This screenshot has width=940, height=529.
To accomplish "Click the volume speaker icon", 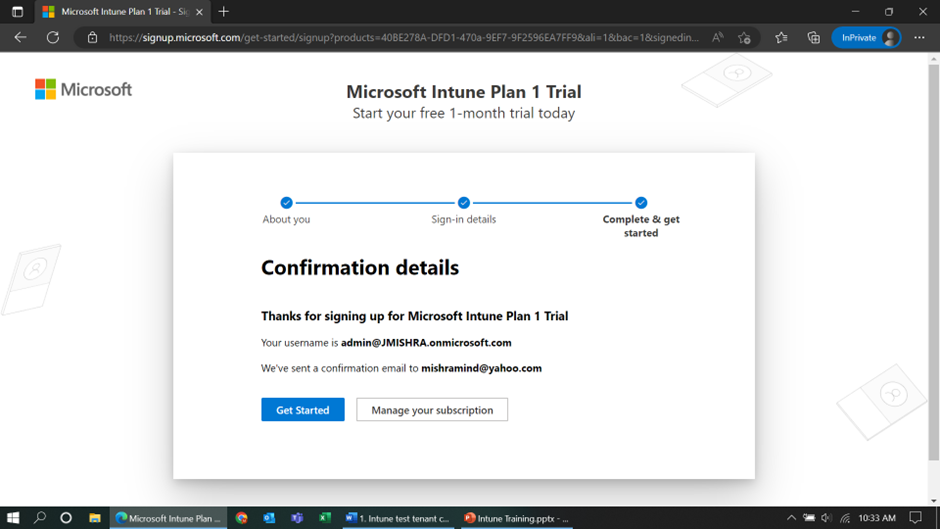I will click(x=827, y=518).
